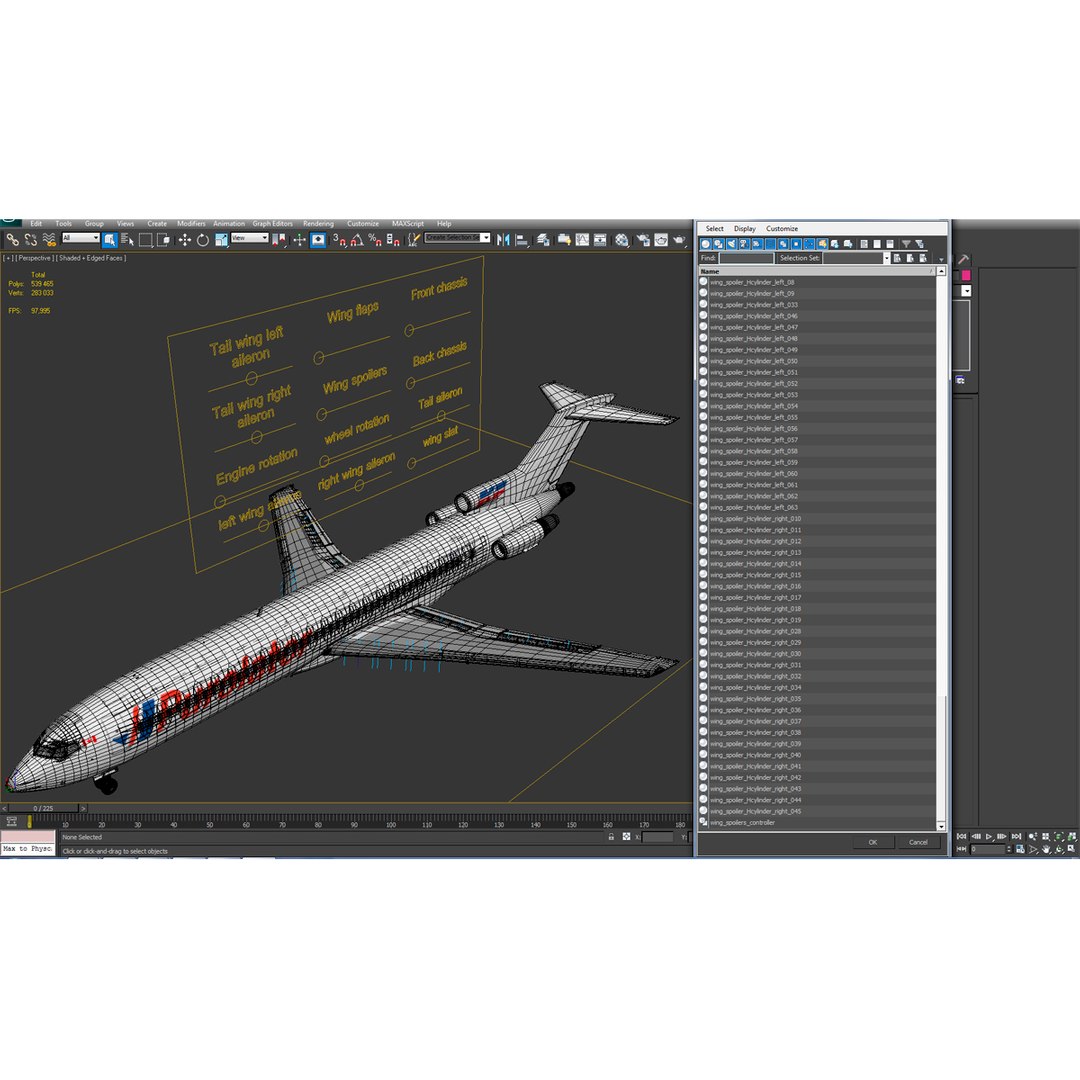
Task: Toggle 3D Snaps
Action: [x=340, y=239]
